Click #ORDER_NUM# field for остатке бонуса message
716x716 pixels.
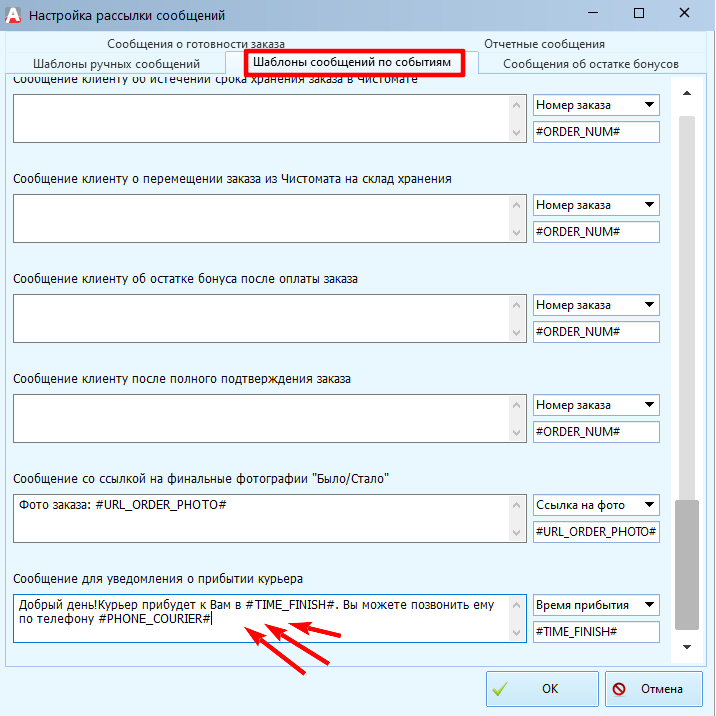tap(596, 332)
